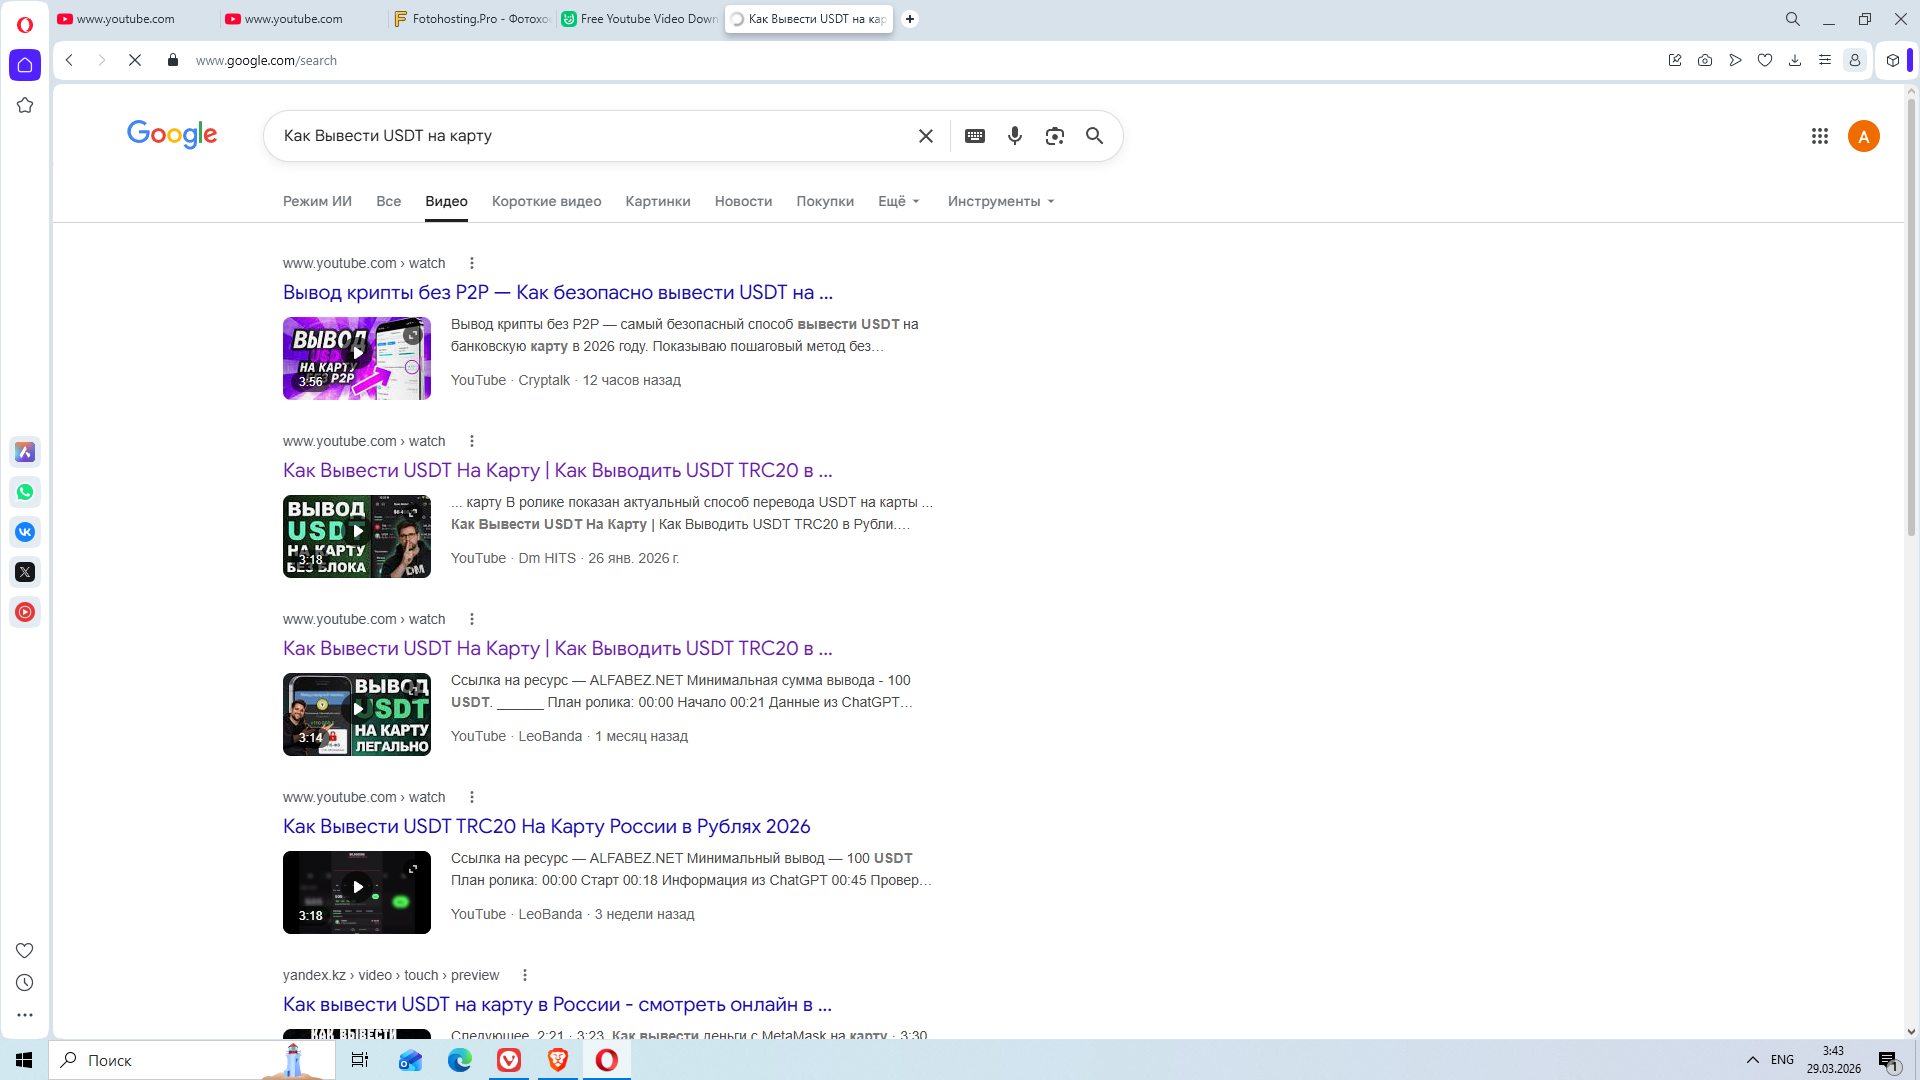
Task: Open Opera downloads icon in the toolbar
Action: click(x=1795, y=60)
